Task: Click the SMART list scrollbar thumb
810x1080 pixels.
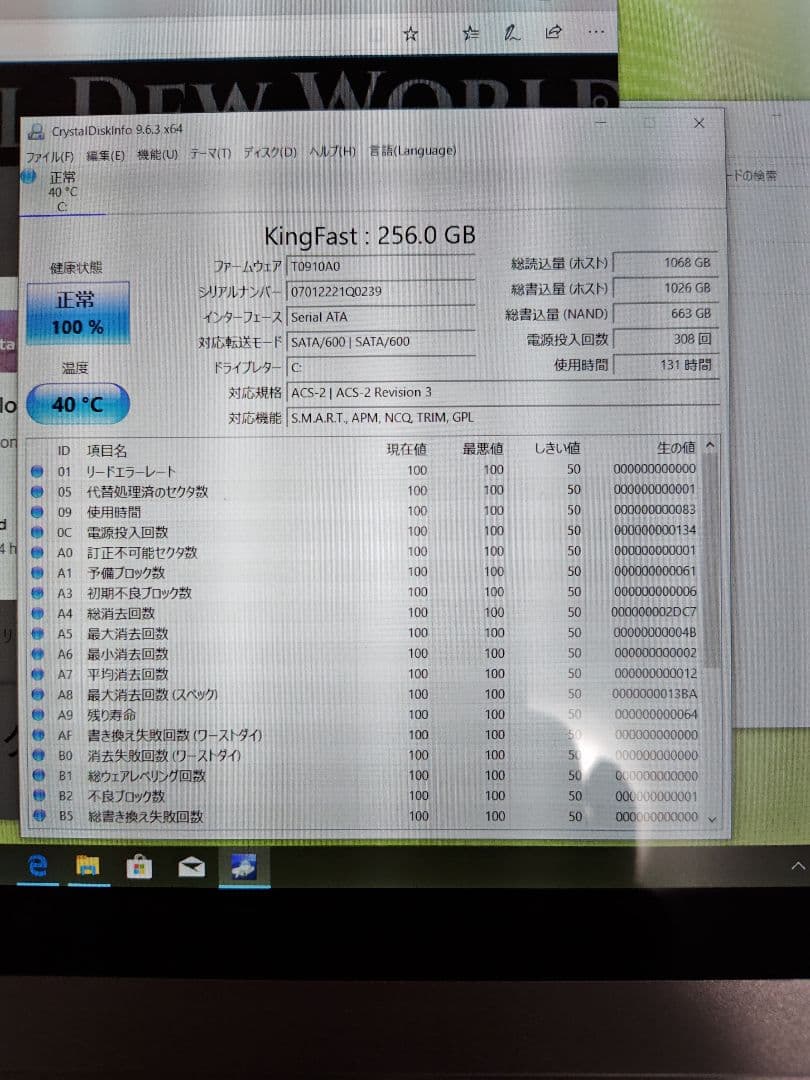Action: tap(712, 561)
